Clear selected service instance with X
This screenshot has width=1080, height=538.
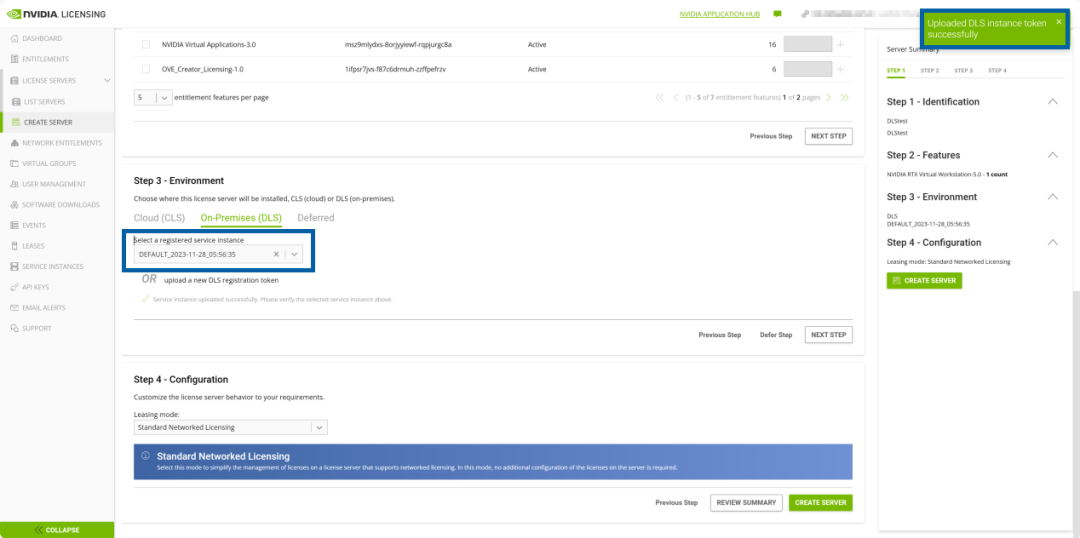click(x=276, y=254)
